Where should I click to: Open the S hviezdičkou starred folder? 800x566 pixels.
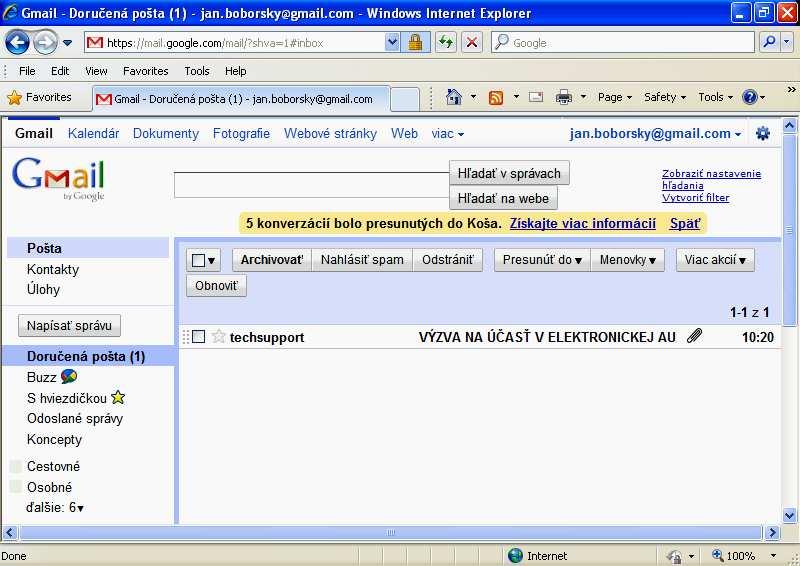[x=76, y=398]
